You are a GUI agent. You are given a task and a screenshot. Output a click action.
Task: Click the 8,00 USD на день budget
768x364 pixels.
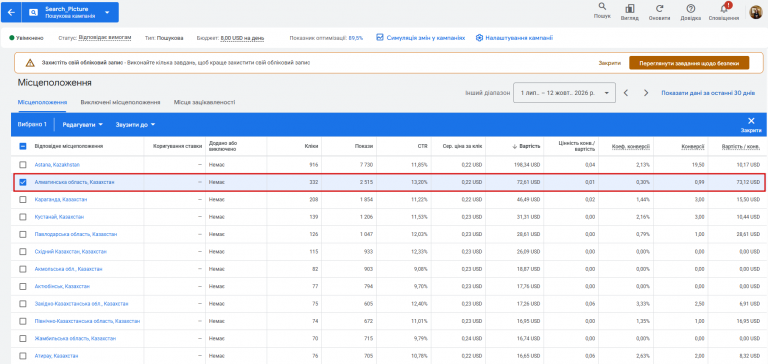(x=242, y=38)
